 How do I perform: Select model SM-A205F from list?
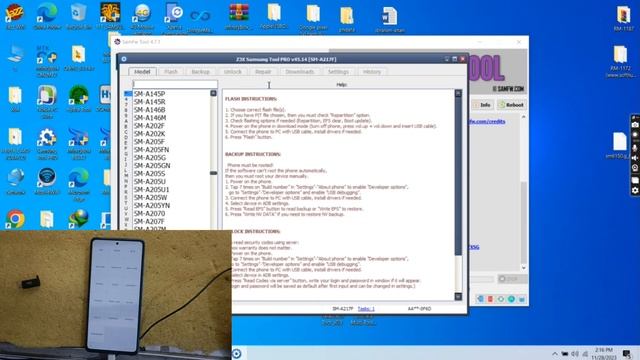coord(149,142)
